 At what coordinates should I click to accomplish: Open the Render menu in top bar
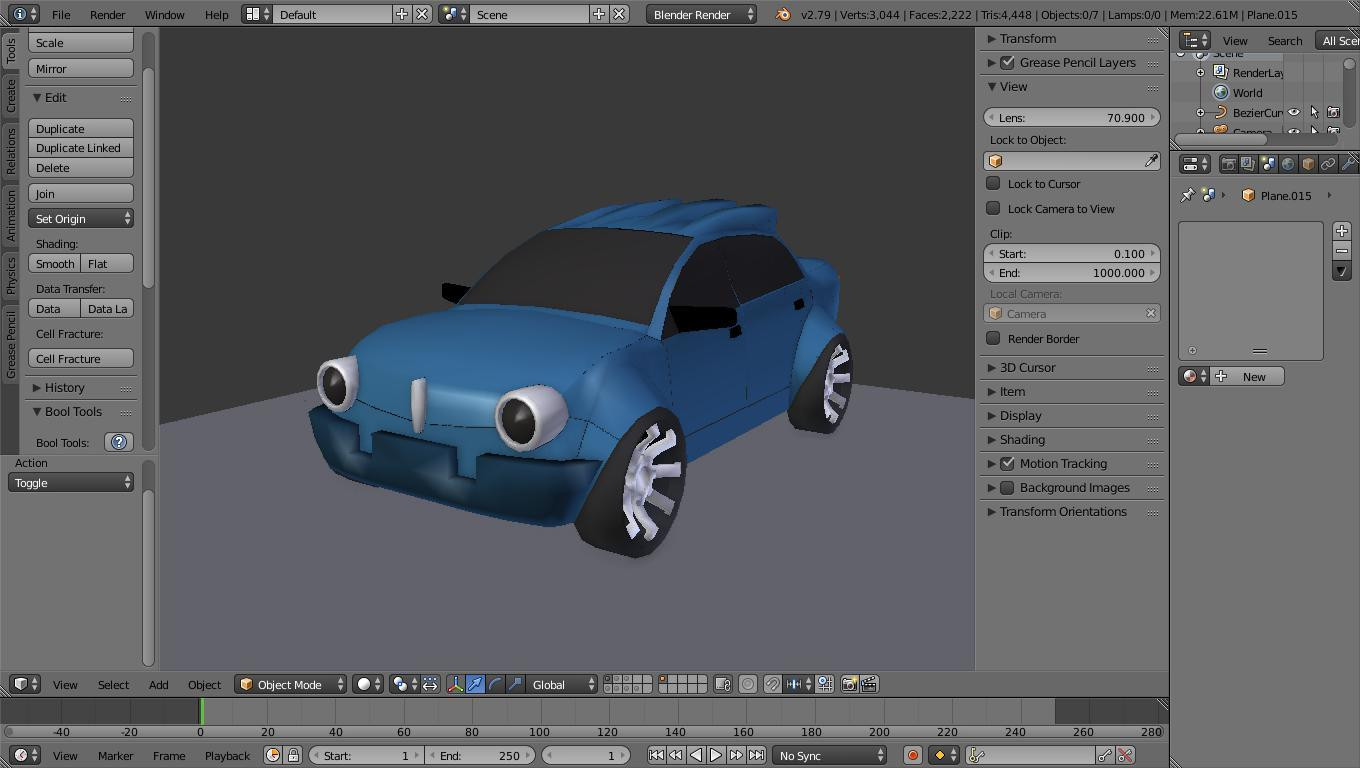[x=107, y=15]
